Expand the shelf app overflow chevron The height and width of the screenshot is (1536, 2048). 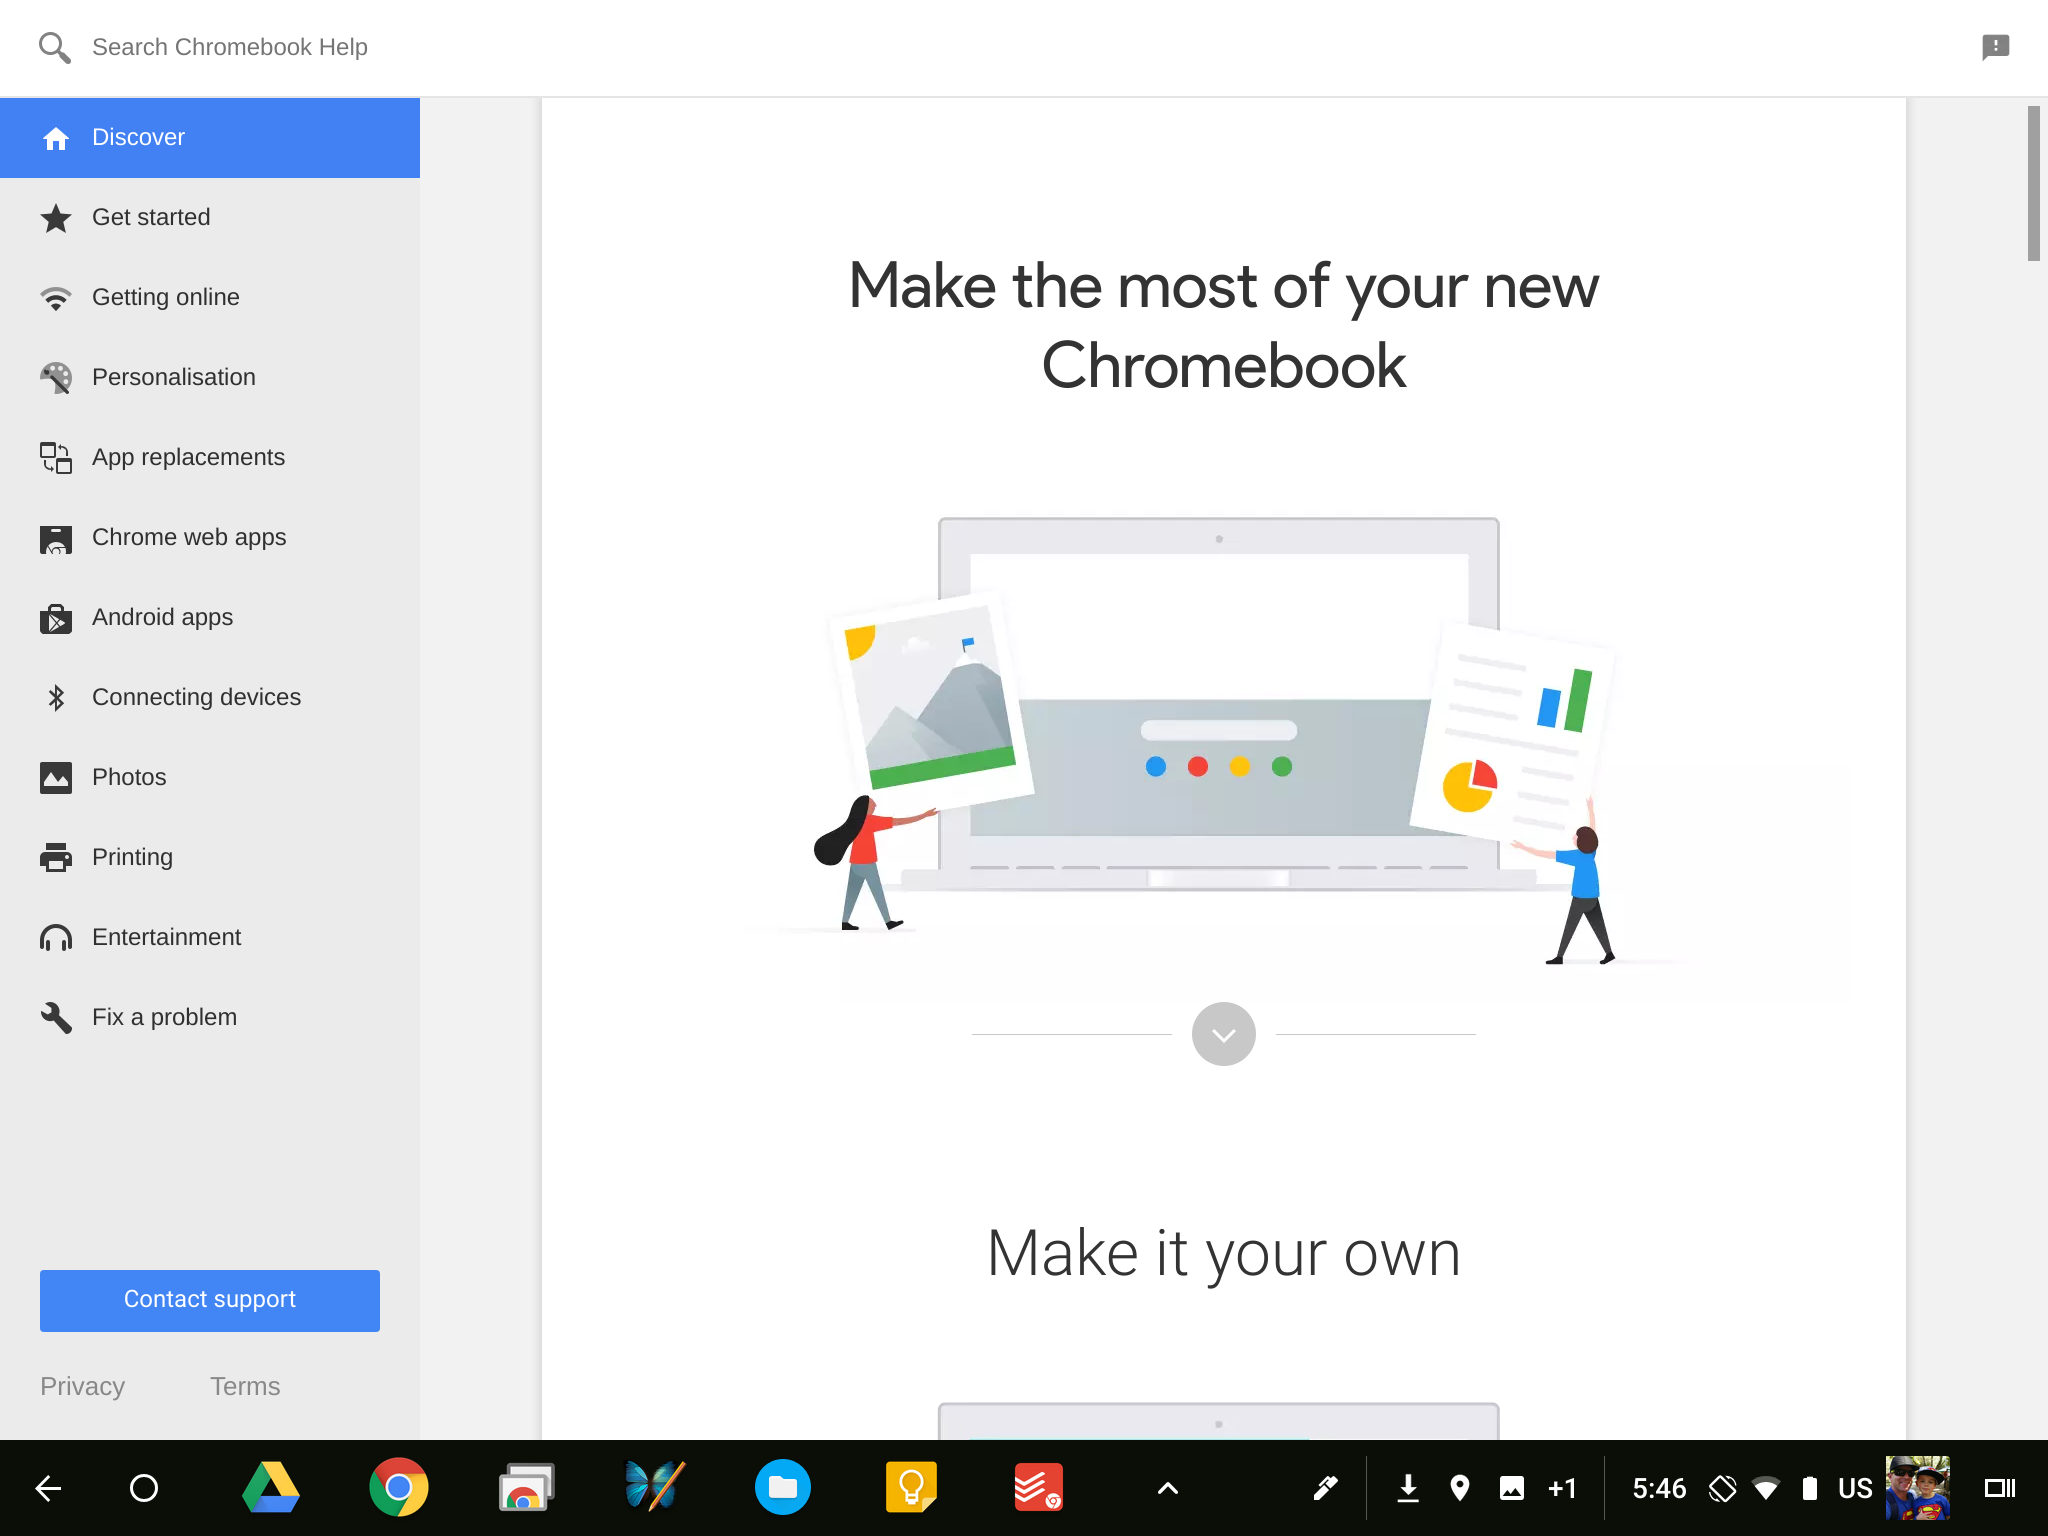1167,1489
